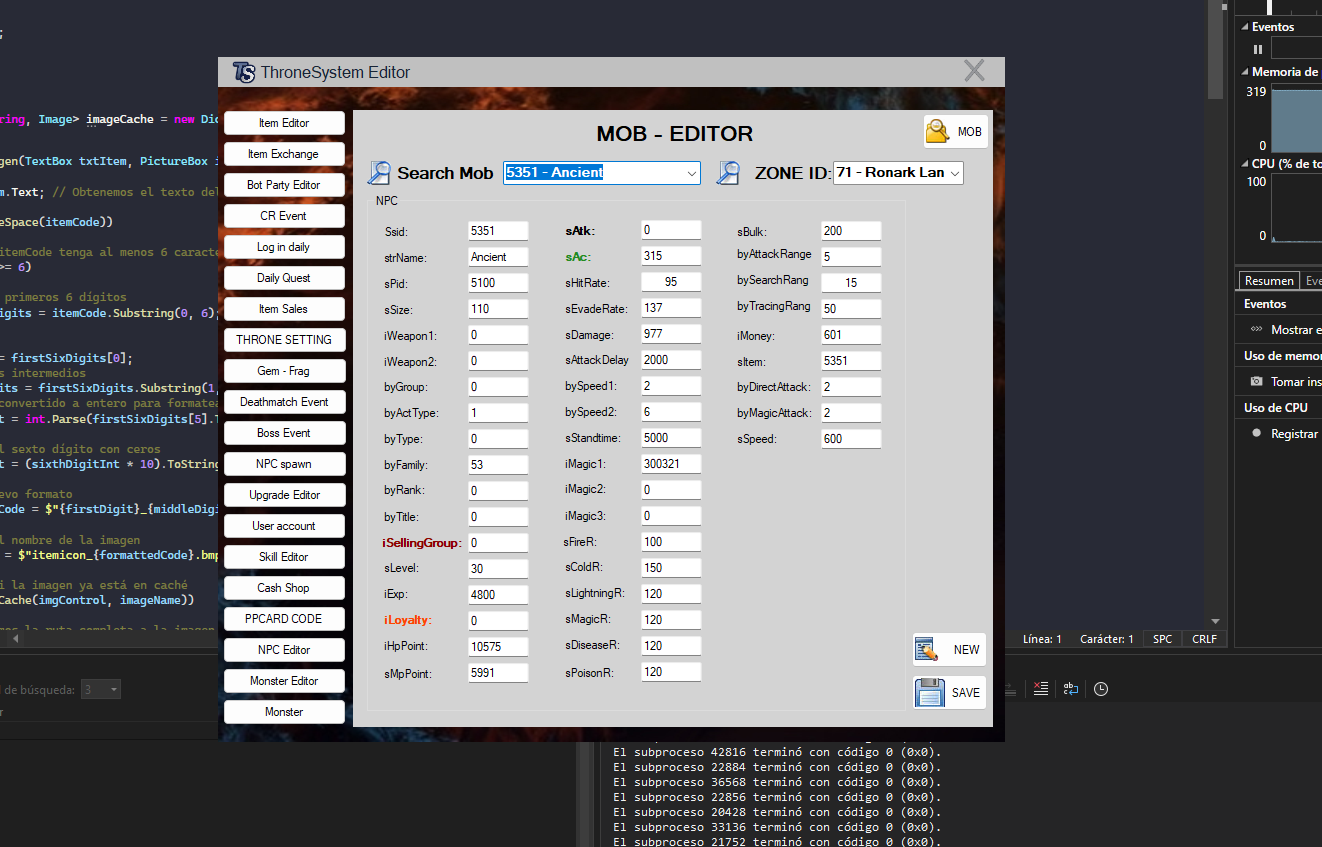1322x847 pixels.
Task: Click the magnifier icon beside Search Mob
Action: pos(379,173)
